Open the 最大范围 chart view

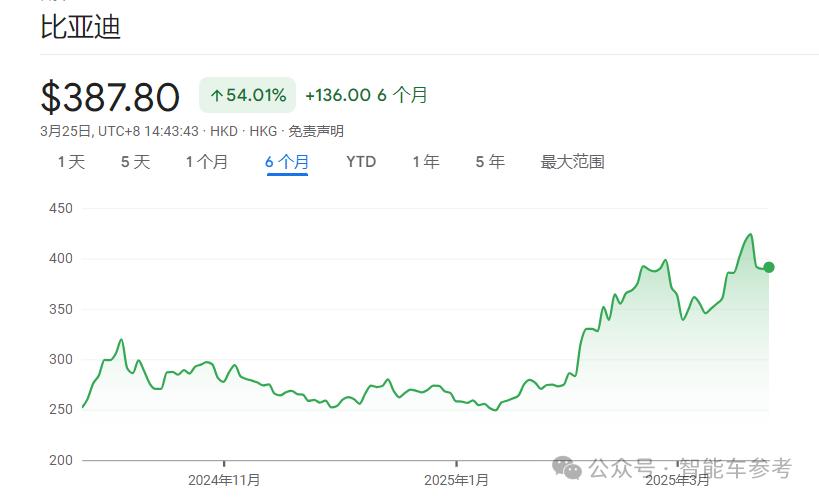click(572, 162)
